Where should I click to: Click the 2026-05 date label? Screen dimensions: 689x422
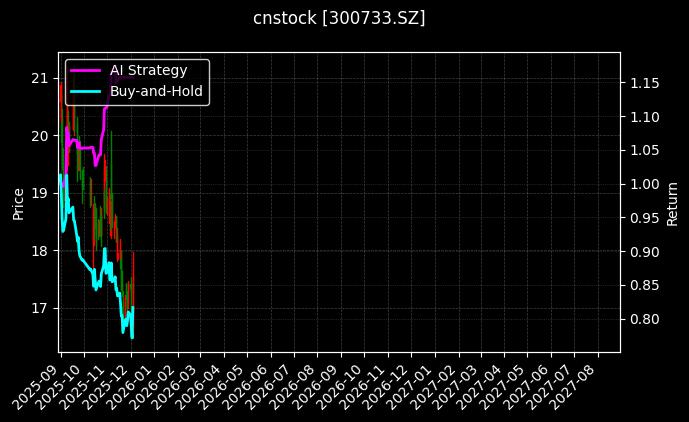point(222,388)
